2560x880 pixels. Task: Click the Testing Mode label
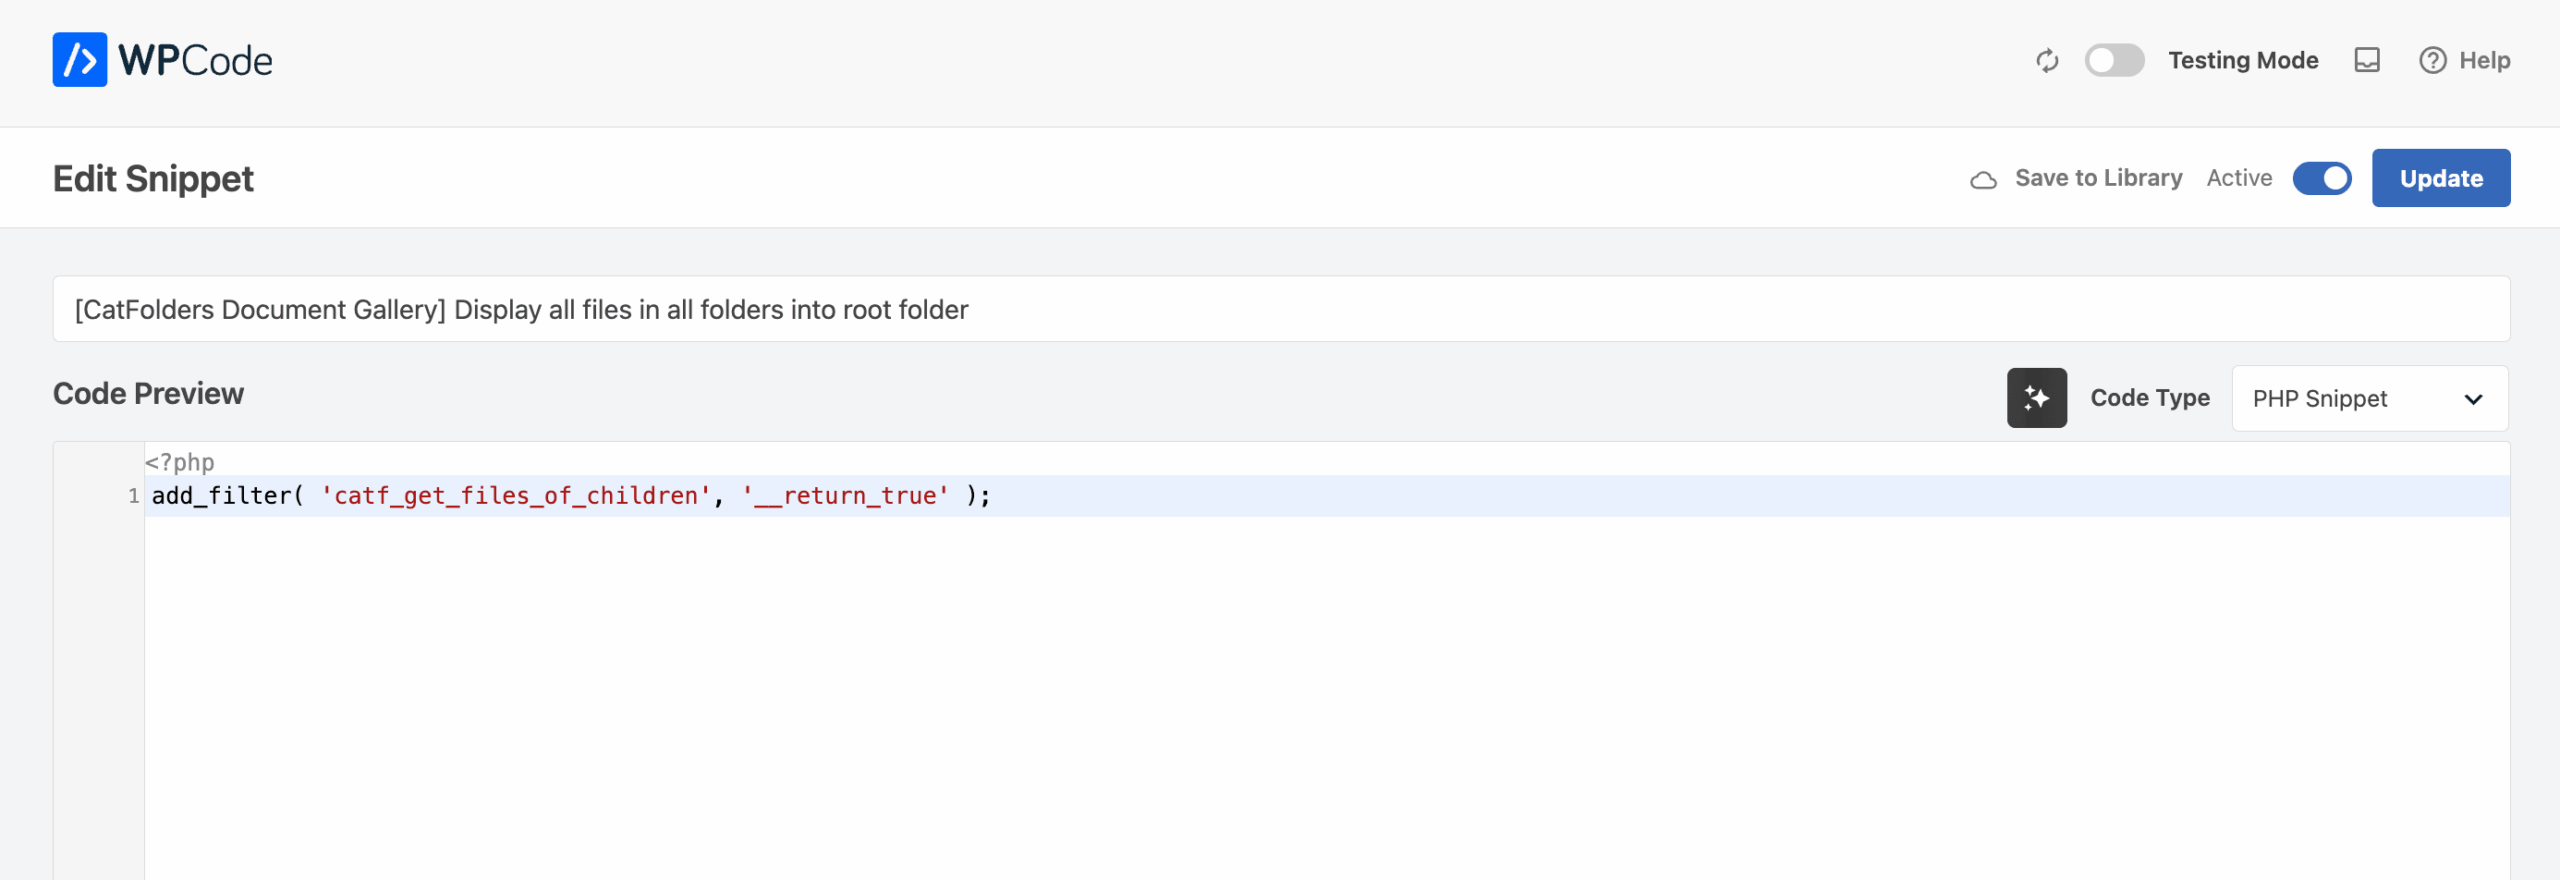pyautogui.click(x=2242, y=61)
